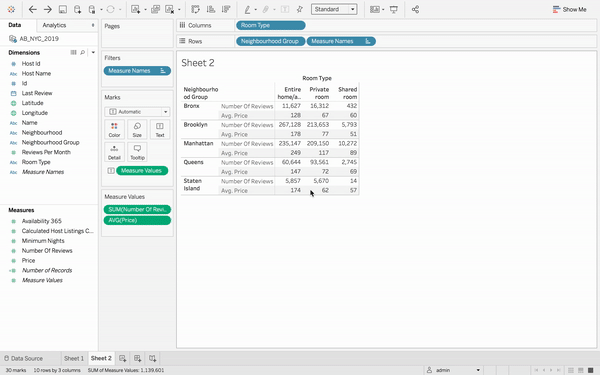This screenshot has width=600, height=375.
Task: Share workbook icon
Action: point(415,9)
